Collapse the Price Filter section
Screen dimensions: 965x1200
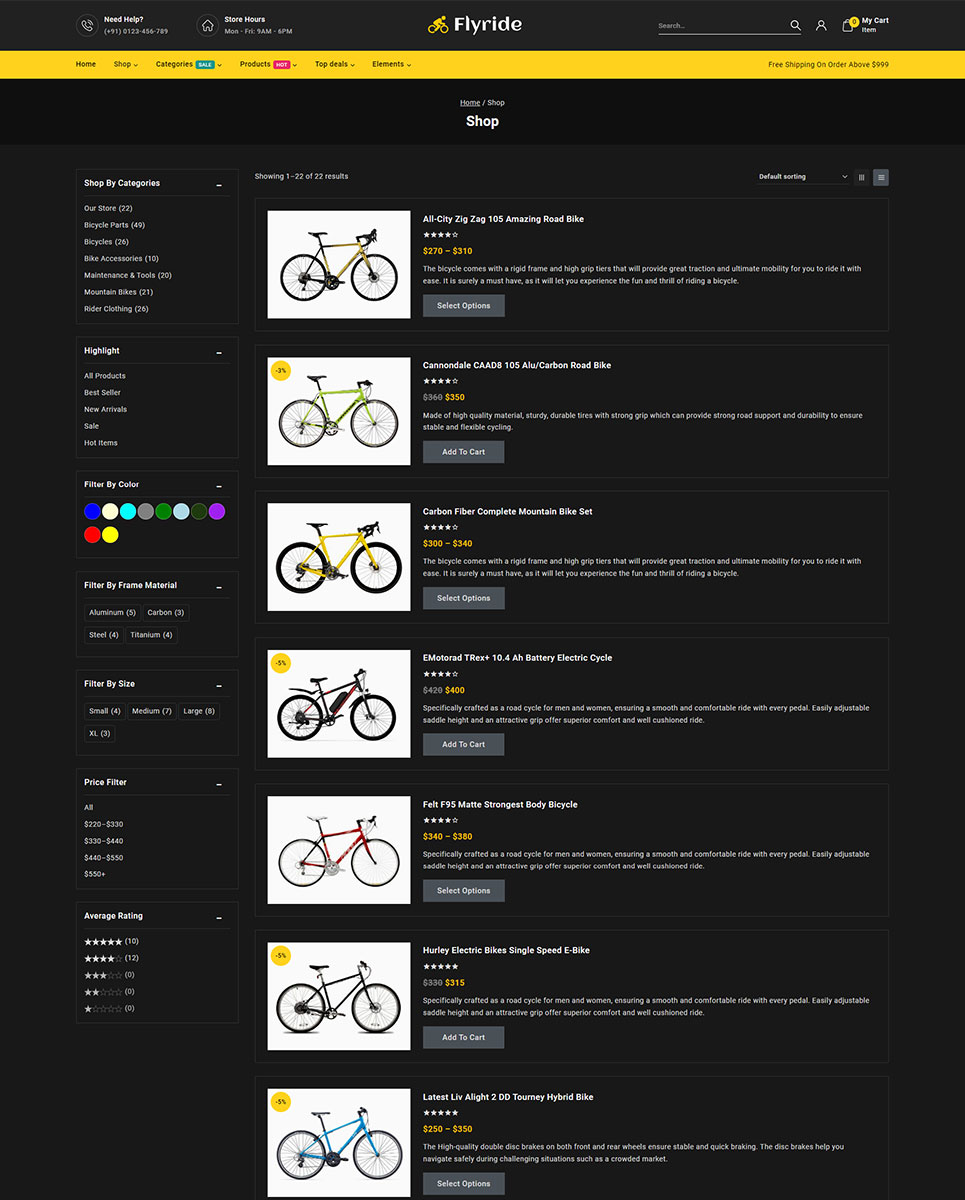coord(219,784)
